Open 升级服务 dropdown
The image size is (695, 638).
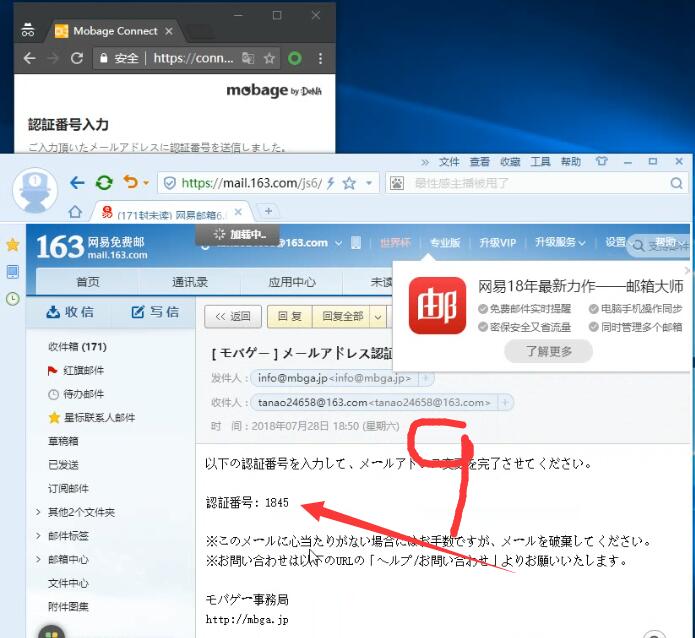[560, 242]
